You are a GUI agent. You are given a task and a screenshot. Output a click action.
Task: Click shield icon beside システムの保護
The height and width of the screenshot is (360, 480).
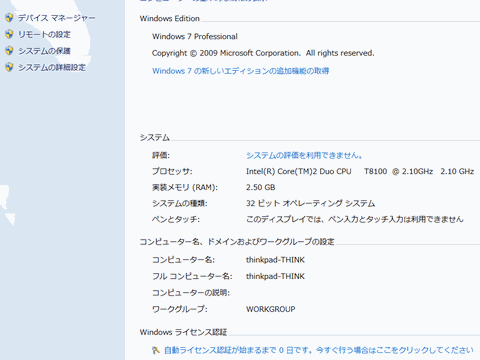click(x=9, y=51)
